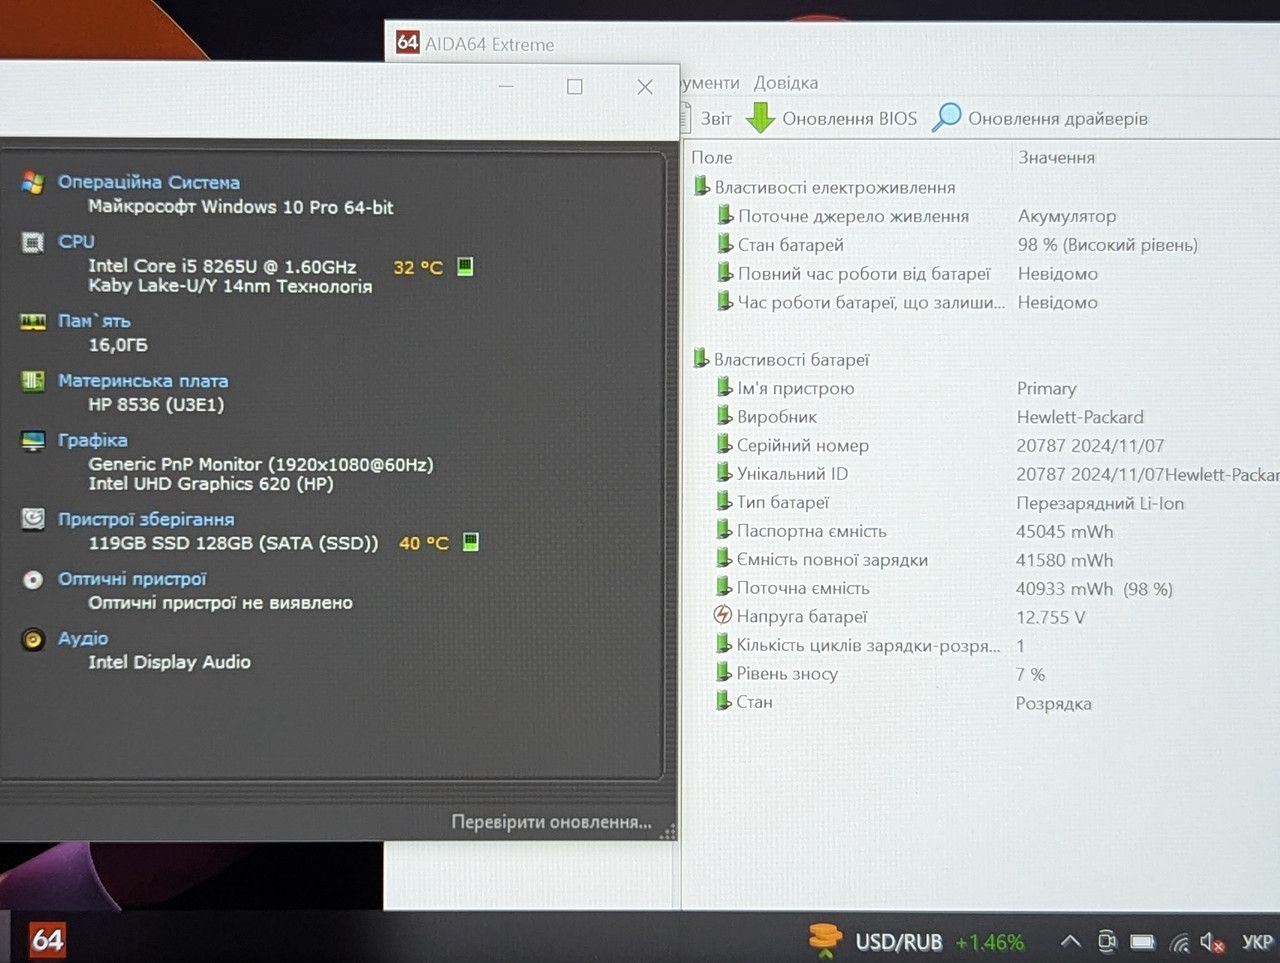1280x963 pixels.
Task: Select the Повний час роботи від батареї label
Action: point(864,273)
